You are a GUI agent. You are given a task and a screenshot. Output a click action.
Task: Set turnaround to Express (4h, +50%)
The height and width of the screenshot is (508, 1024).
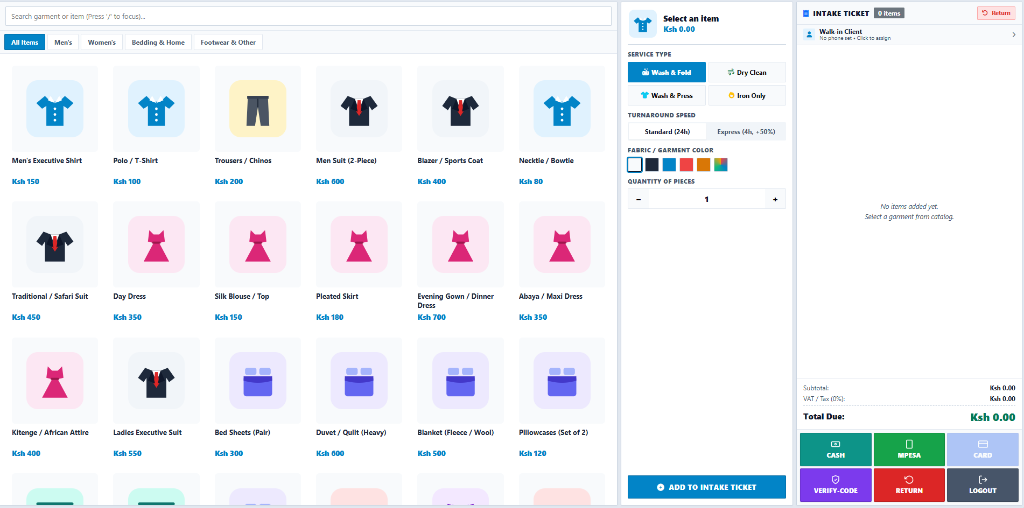[x=746, y=131]
